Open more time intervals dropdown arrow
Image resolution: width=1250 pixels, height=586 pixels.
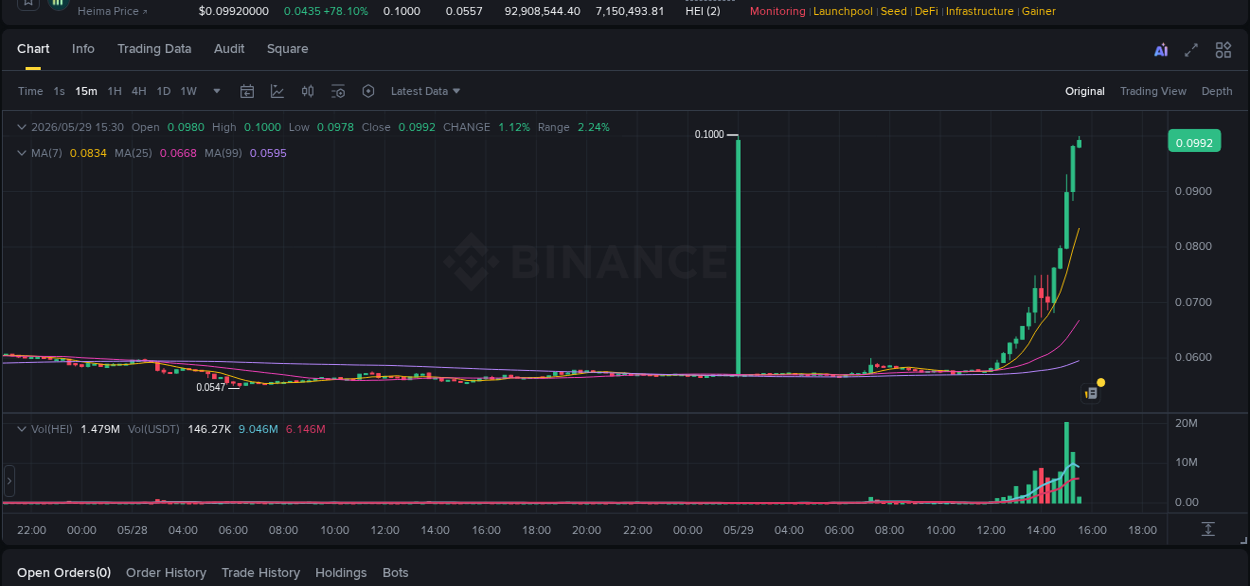tap(217, 91)
